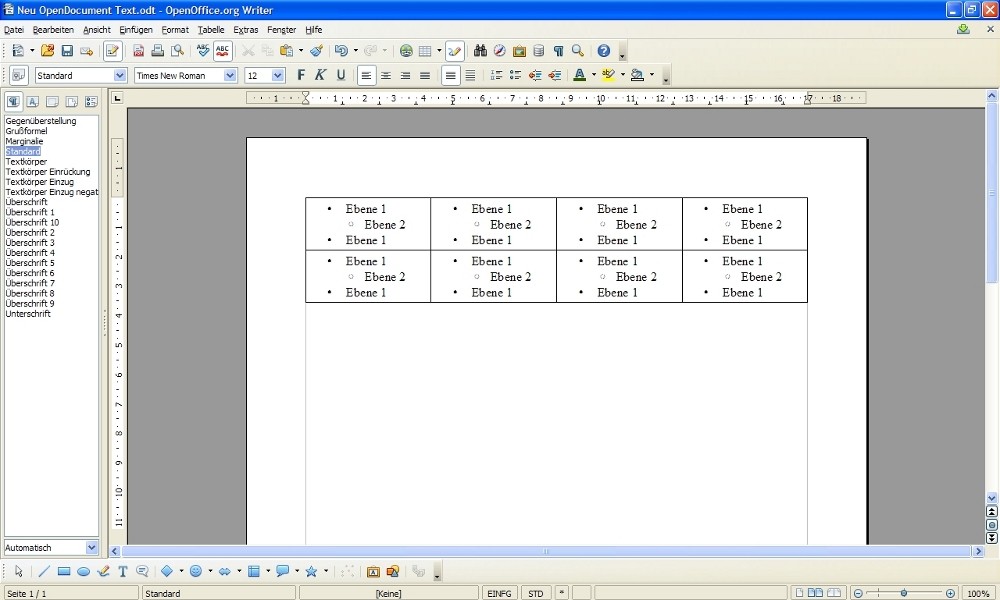Click the Format Paintbrush icon
Image resolution: width=1000 pixels, height=600 pixels.
[x=316, y=51]
